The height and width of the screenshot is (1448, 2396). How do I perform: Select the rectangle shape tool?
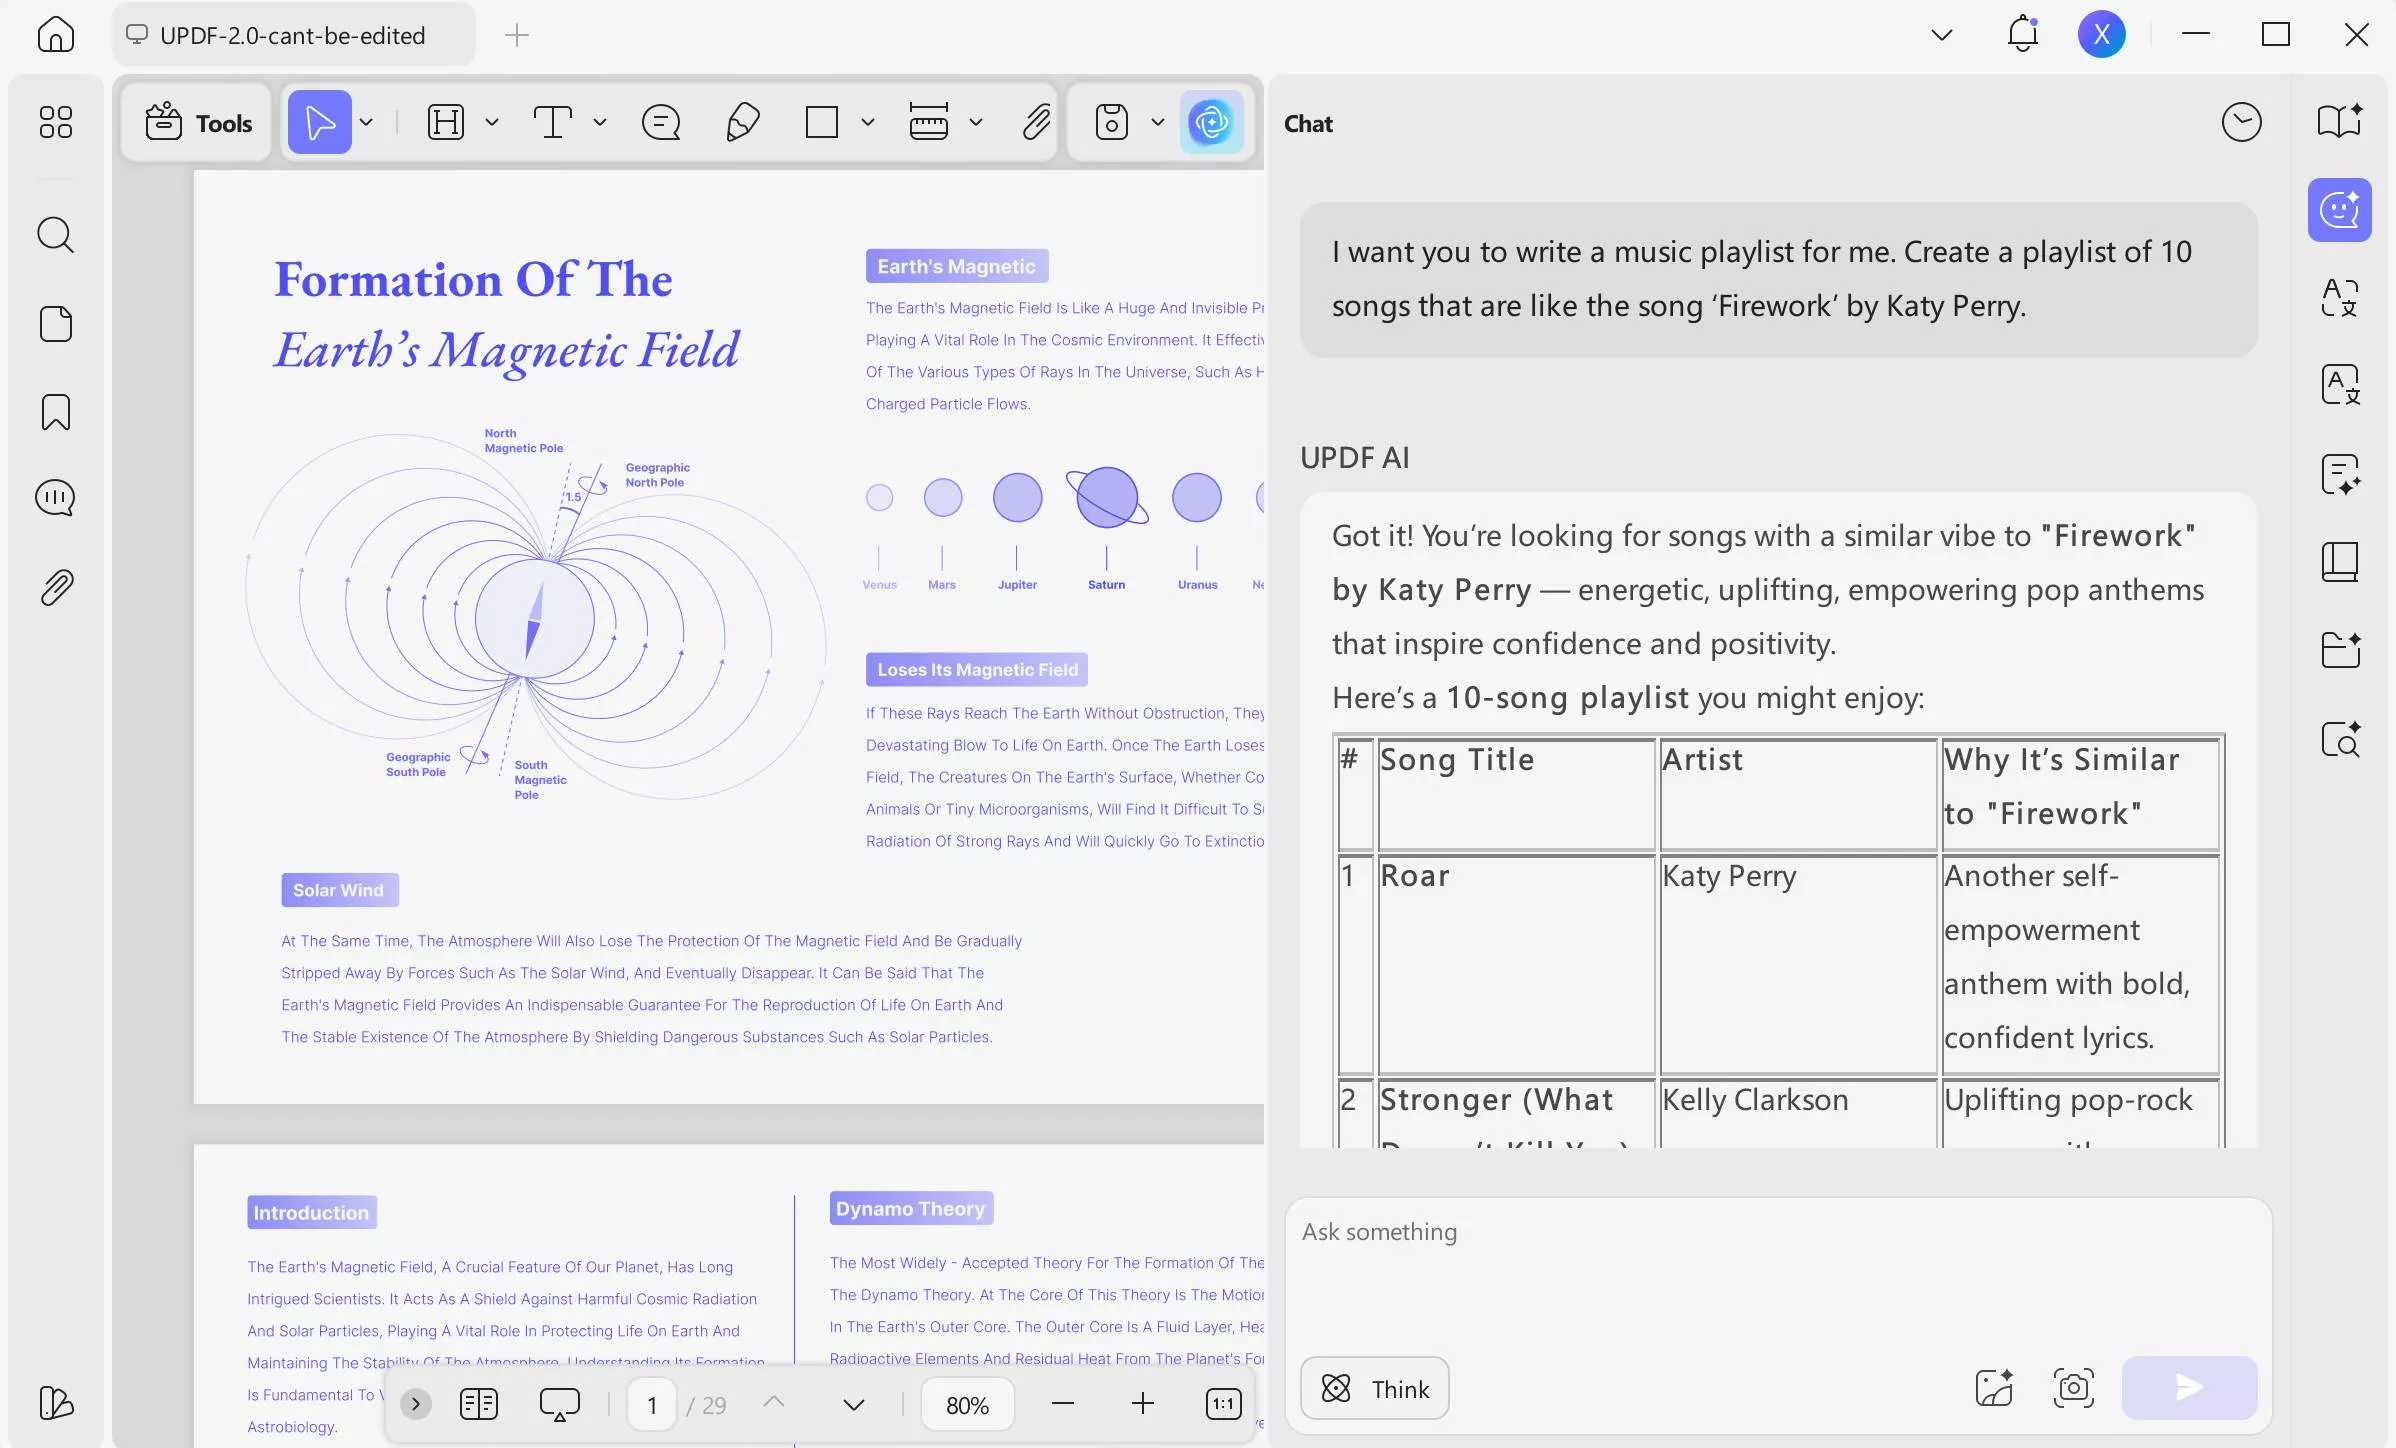click(821, 122)
